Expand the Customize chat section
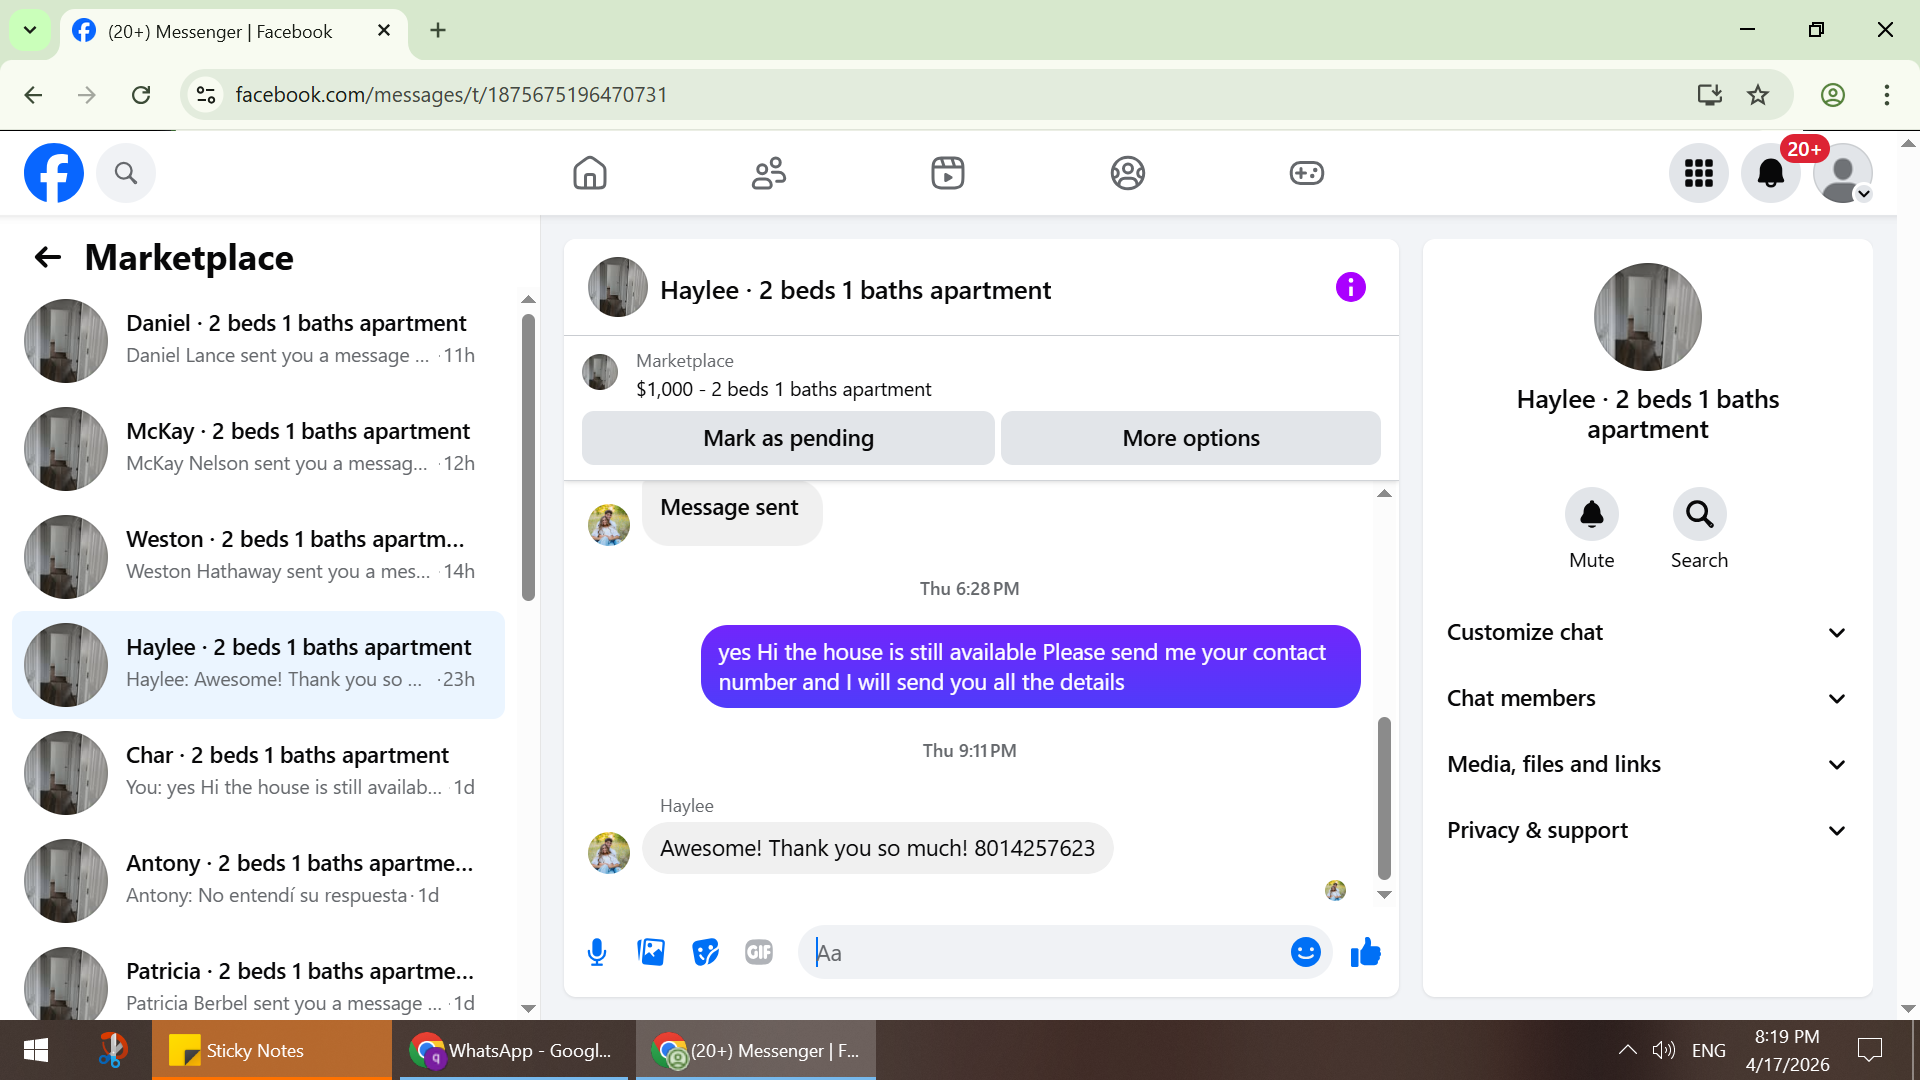The width and height of the screenshot is (1920, 1080). pyautogui.click(x=1647, y=632)
